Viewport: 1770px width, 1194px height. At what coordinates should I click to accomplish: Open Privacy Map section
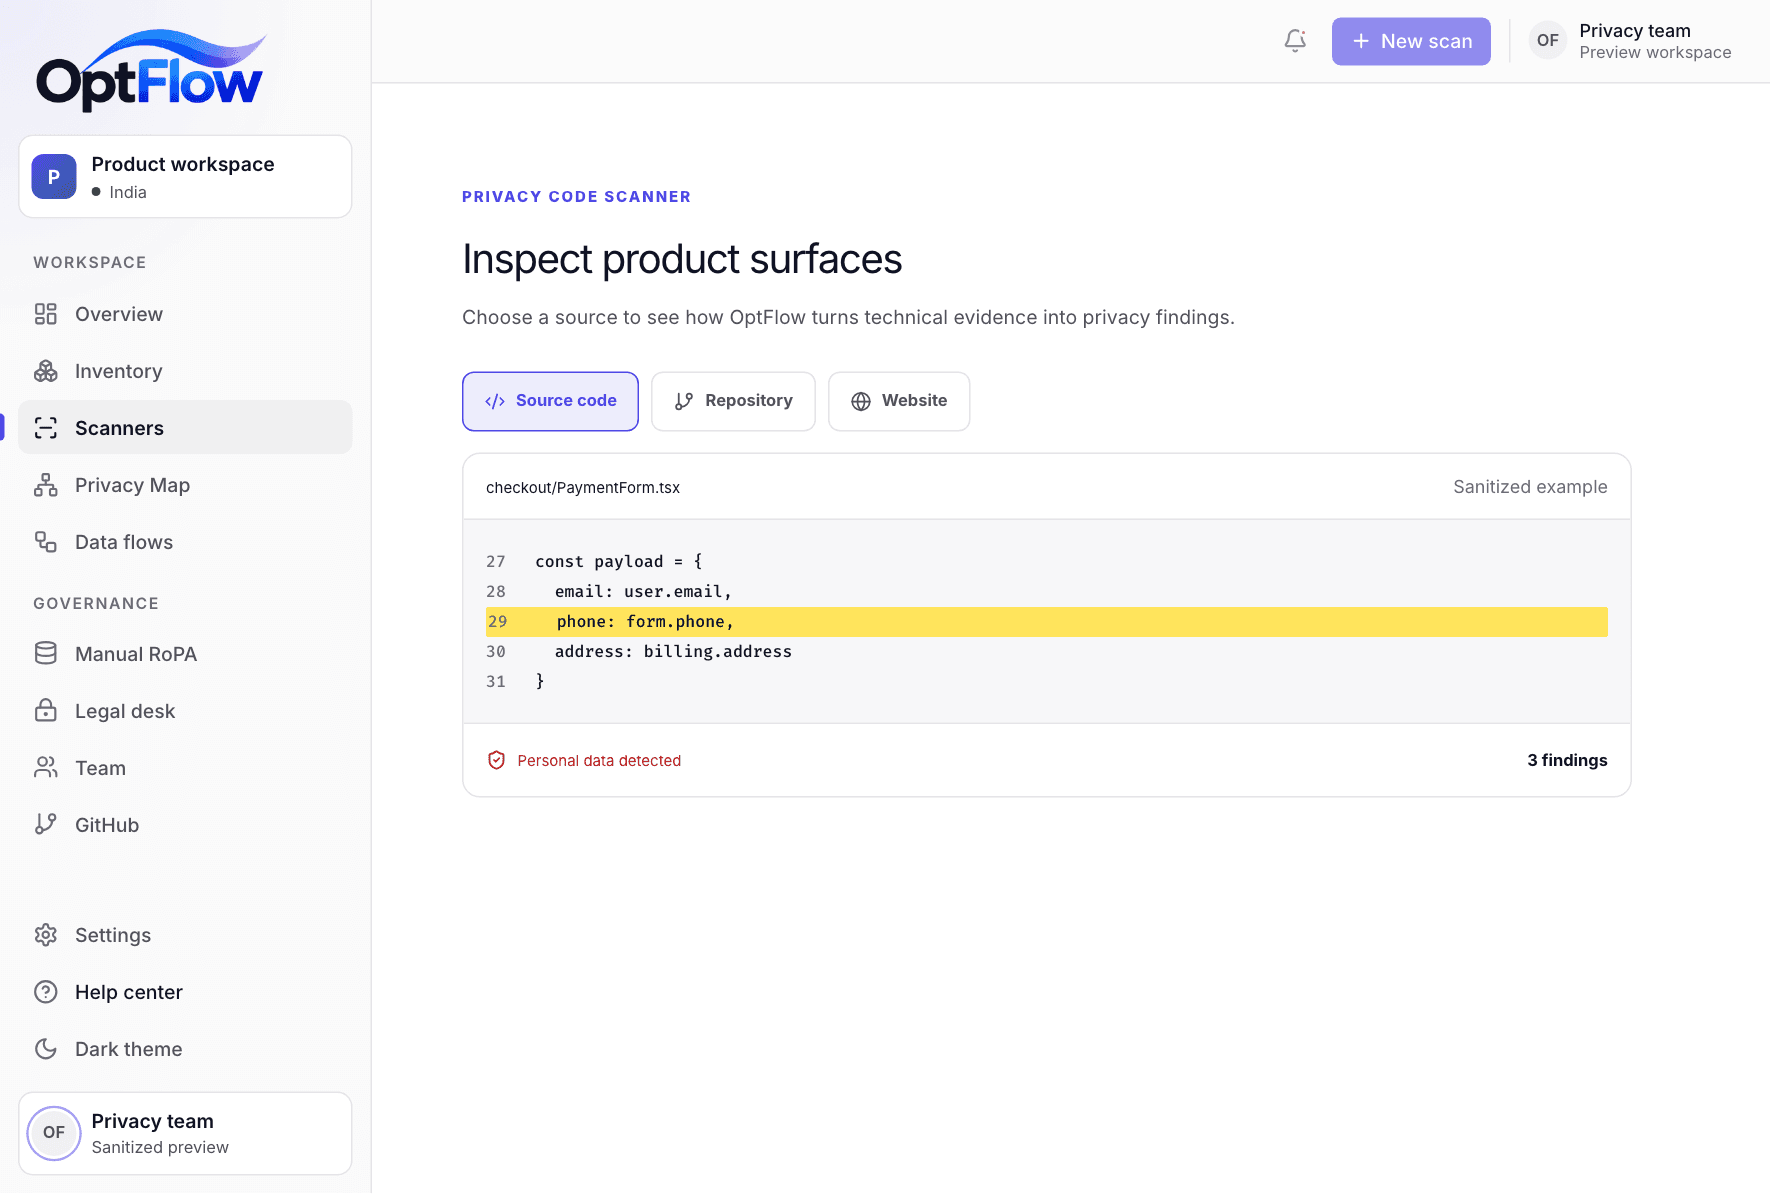pos(185,485)
